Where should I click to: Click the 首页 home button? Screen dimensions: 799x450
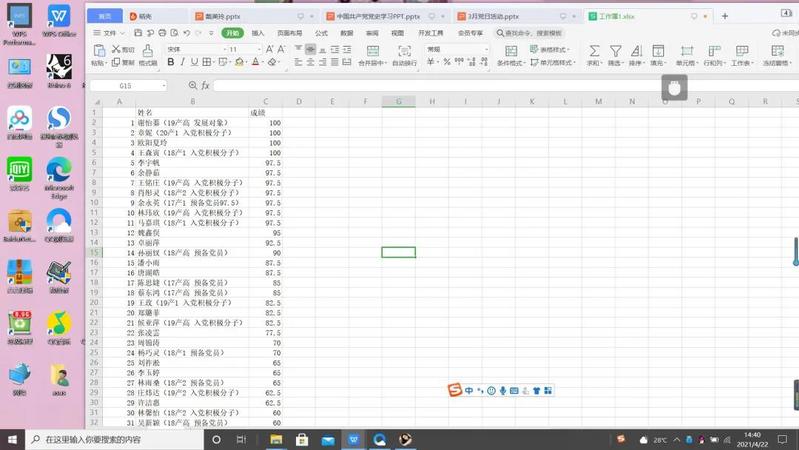tap(104, 16)
